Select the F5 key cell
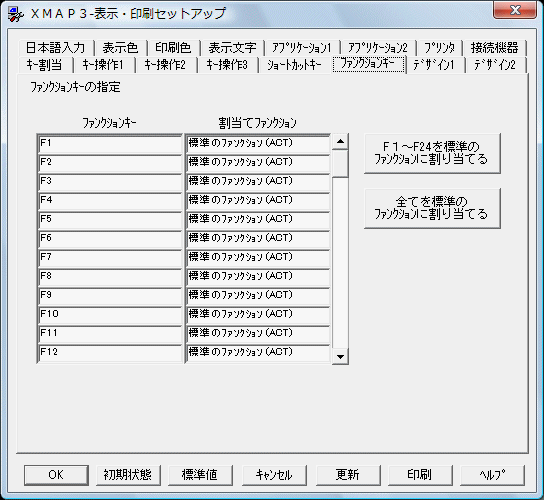544x500 pixels. [110, 220]
